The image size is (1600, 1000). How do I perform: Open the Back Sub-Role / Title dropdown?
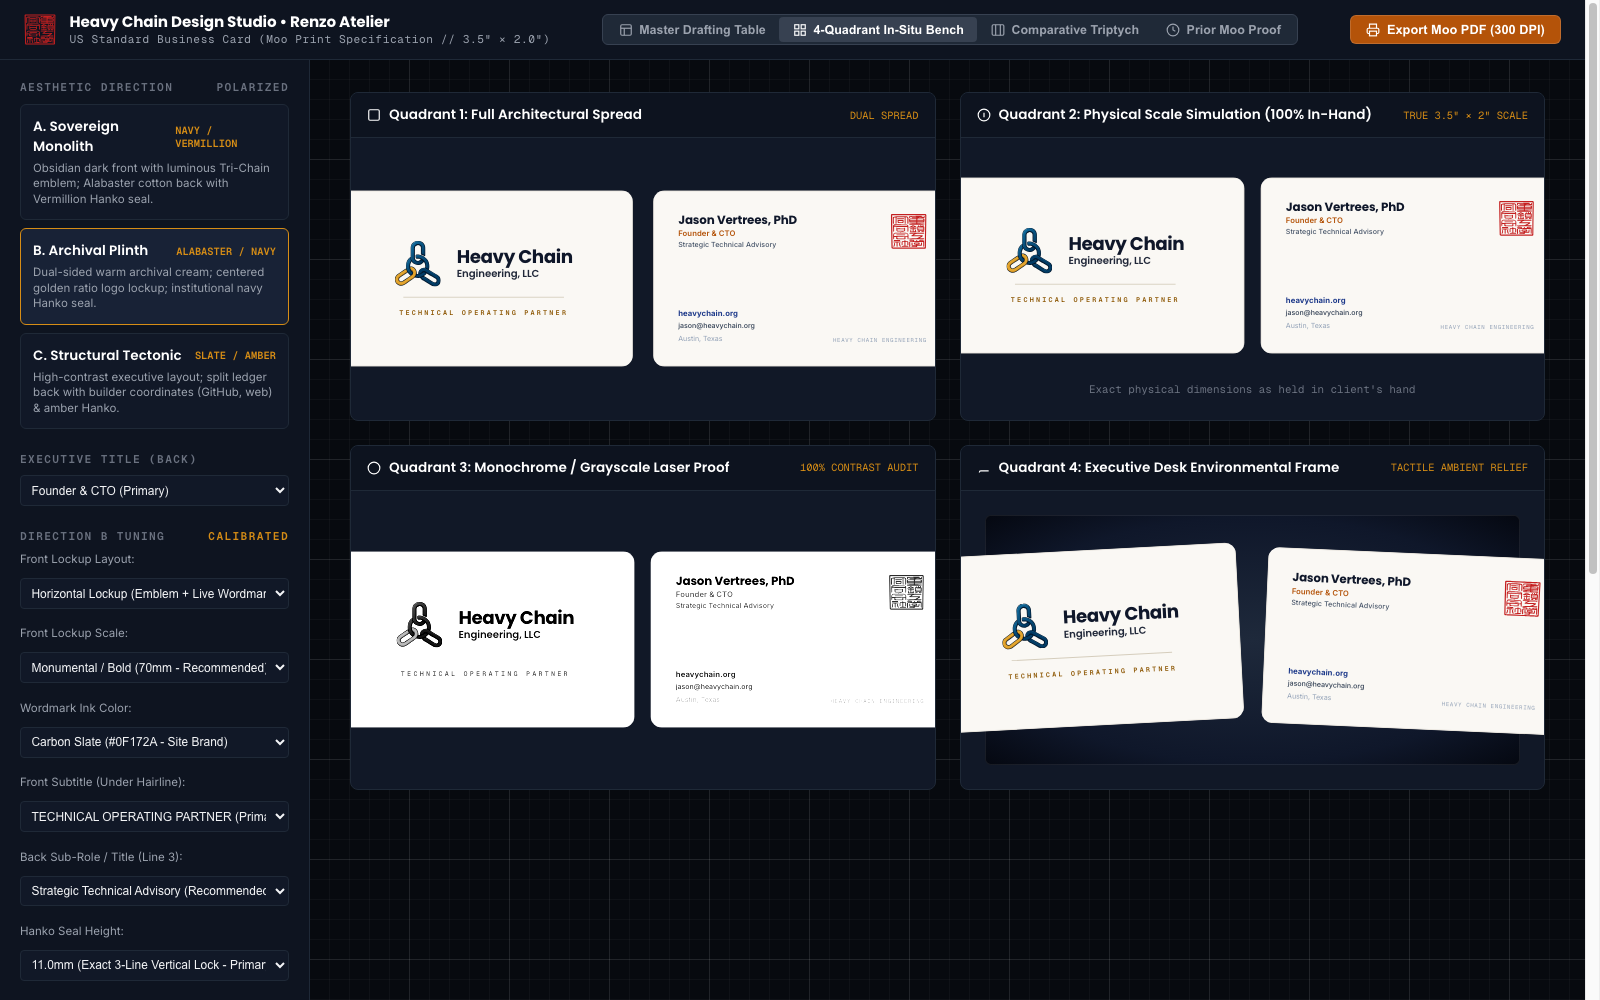154,891
